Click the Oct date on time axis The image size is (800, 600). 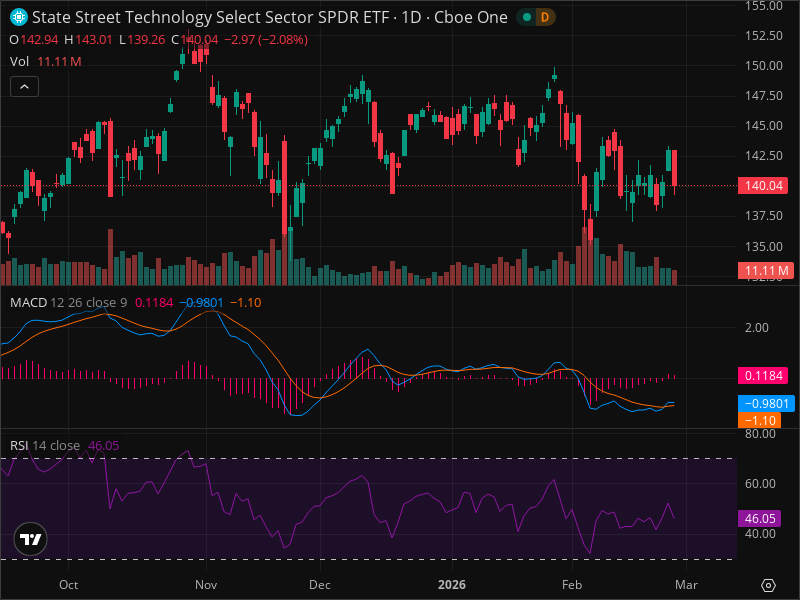68,585
